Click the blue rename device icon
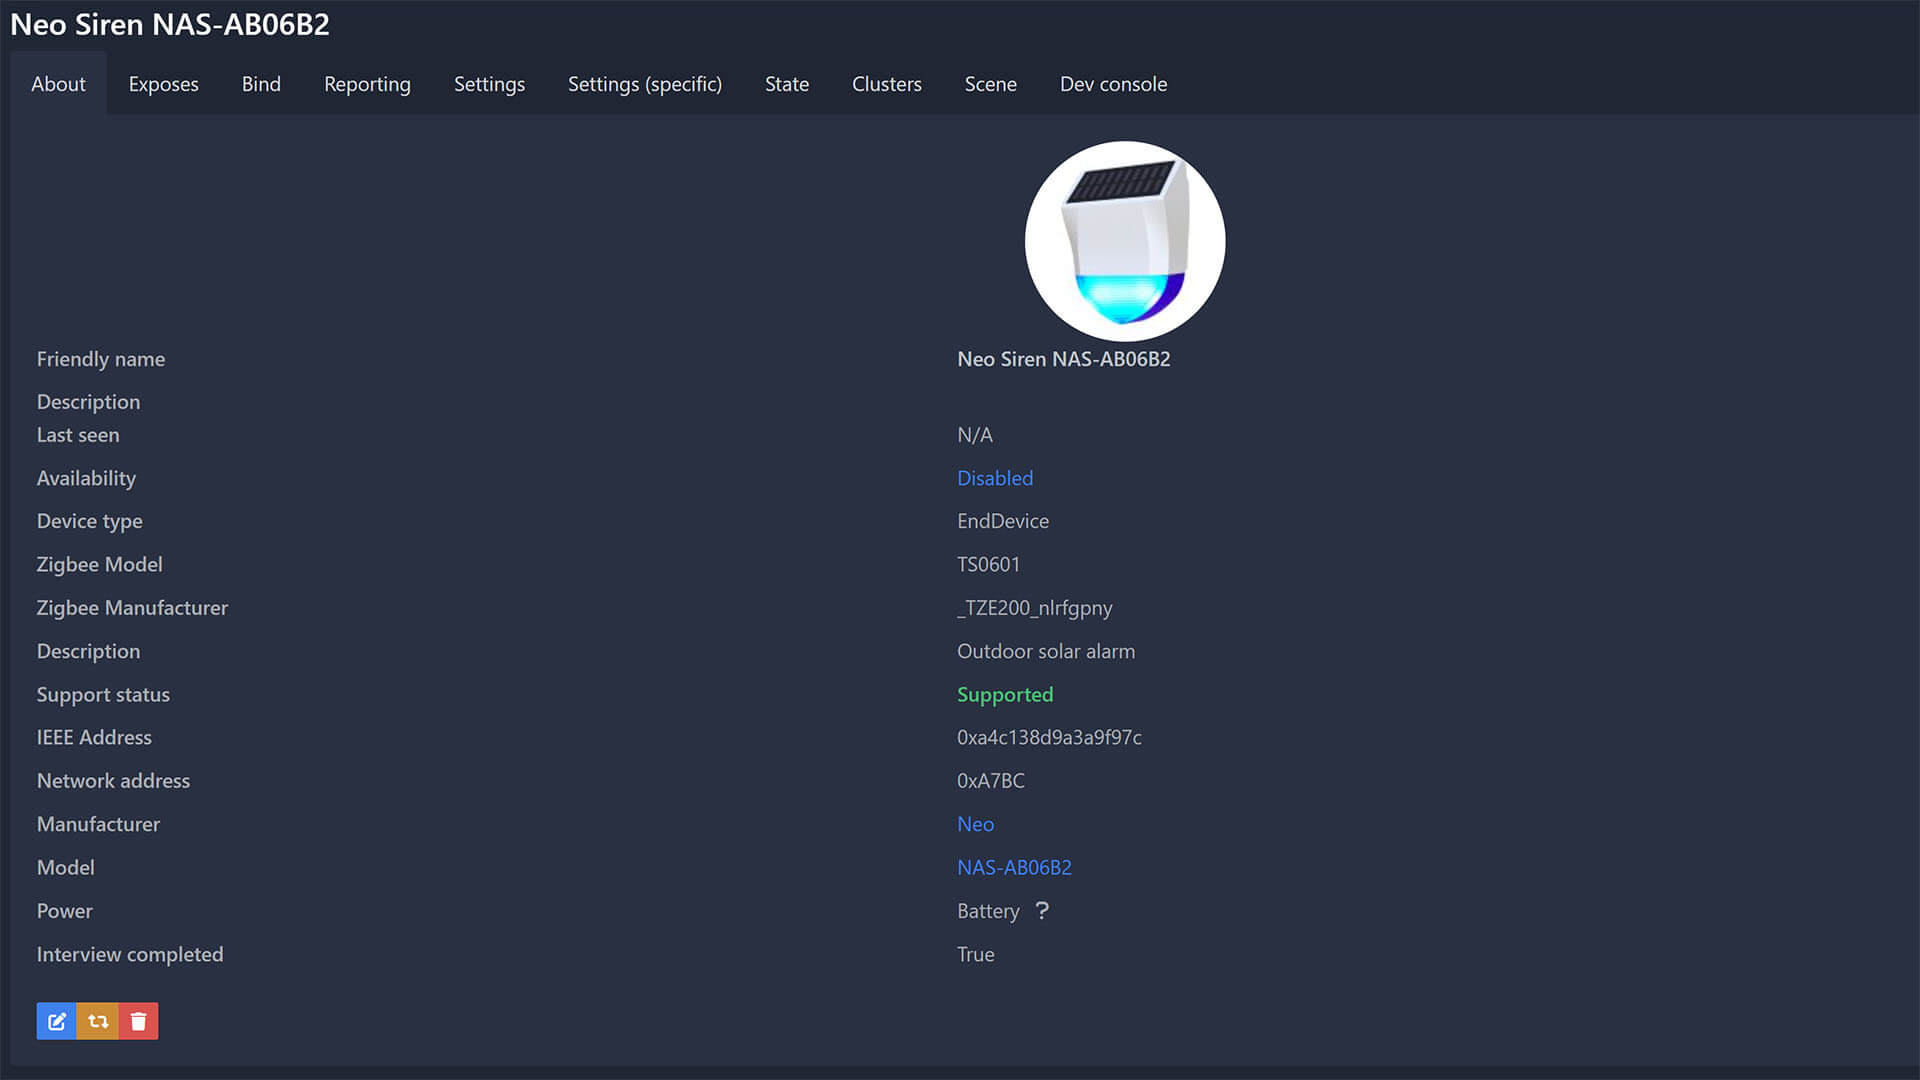 [x=57, y=1021]
